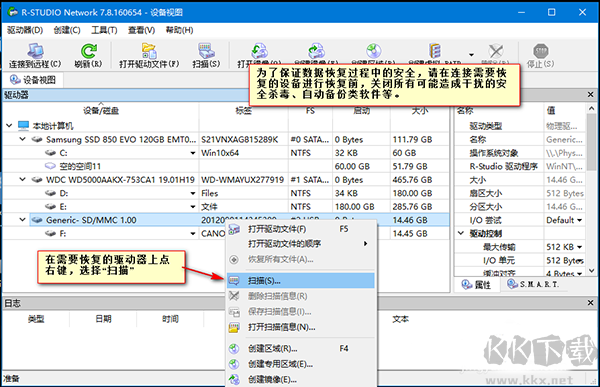Click the disc icon beside 创建专用区域
This screenshot has height=387, width=600.
234,364
